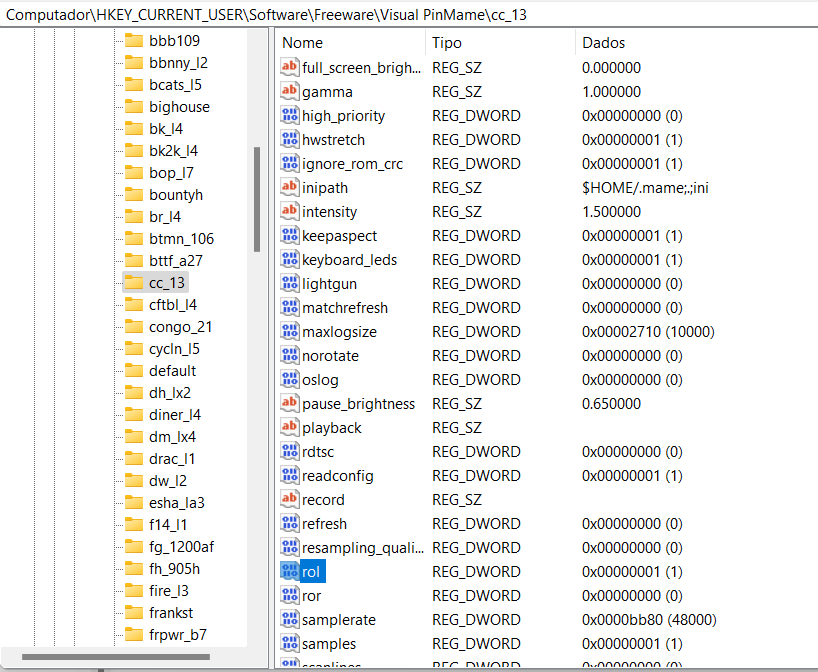The width and height of the screenshot is (818, 672).
Task: Click the DWORD icon beside maxlogsize
Action: coord(290,331)
